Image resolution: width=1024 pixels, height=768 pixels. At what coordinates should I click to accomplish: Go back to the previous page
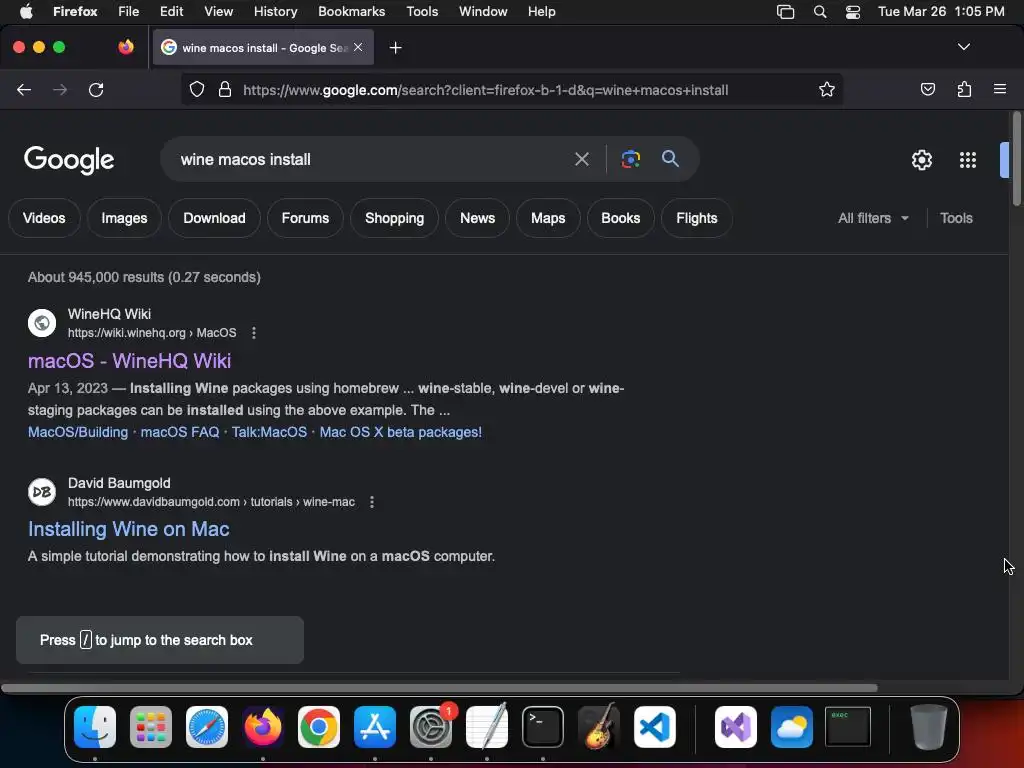24,89
